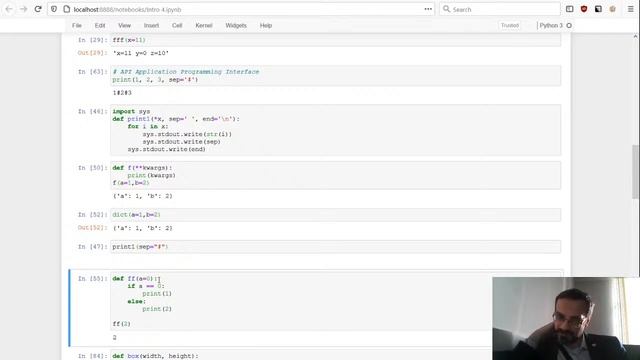Open the Insert menu
The image size is (640, 360).
coord(151,25)
